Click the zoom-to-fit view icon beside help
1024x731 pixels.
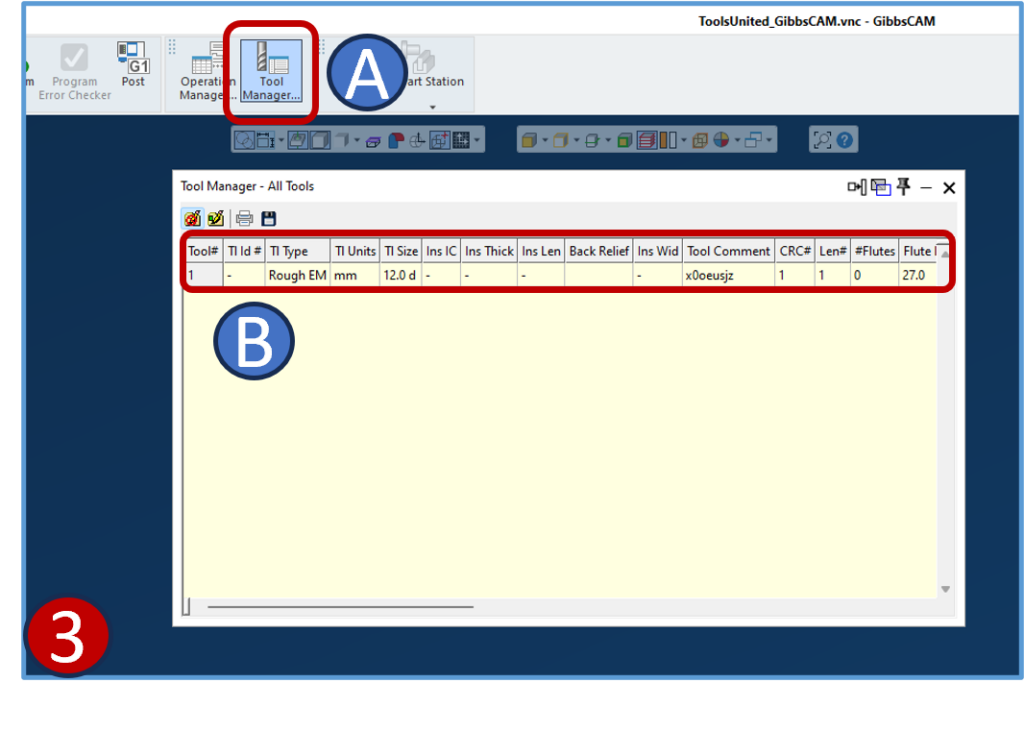click(x=822, y=140)
